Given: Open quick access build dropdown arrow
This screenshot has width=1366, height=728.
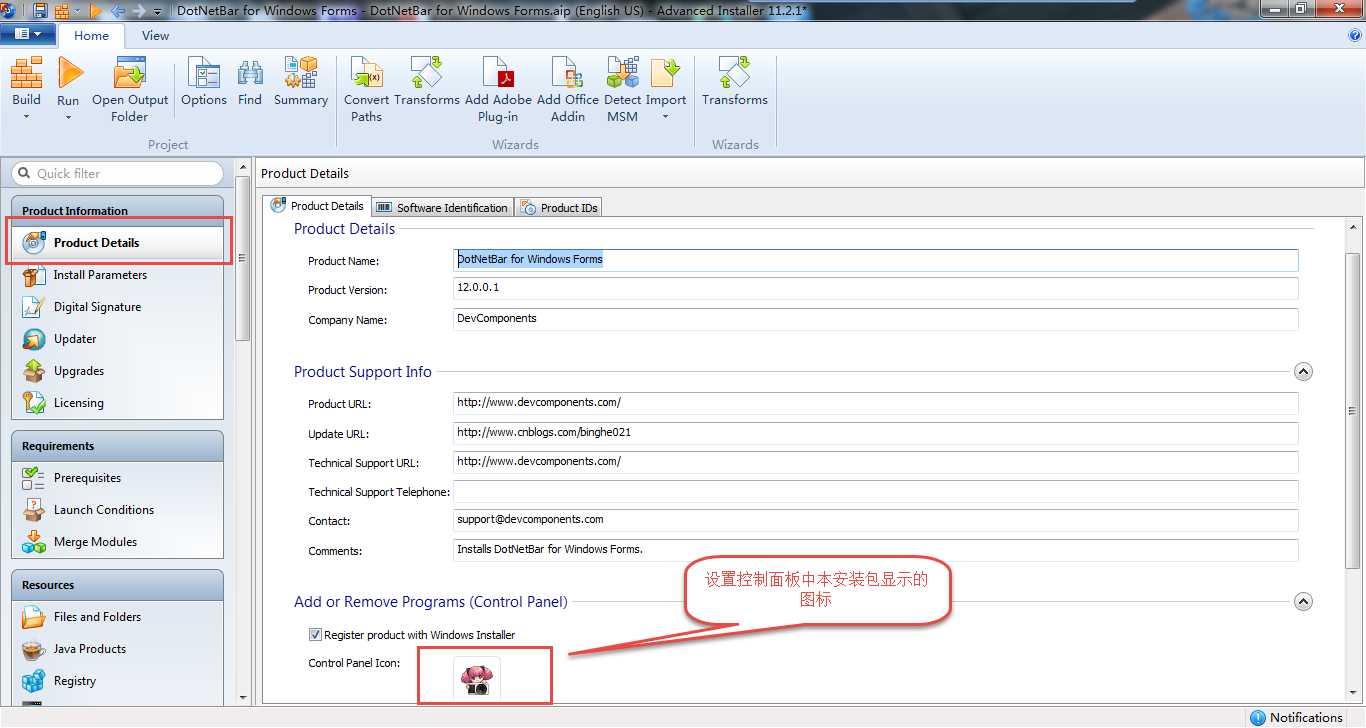Looking at the screenshot, I should pyautogui.click(x=77, y=12).
